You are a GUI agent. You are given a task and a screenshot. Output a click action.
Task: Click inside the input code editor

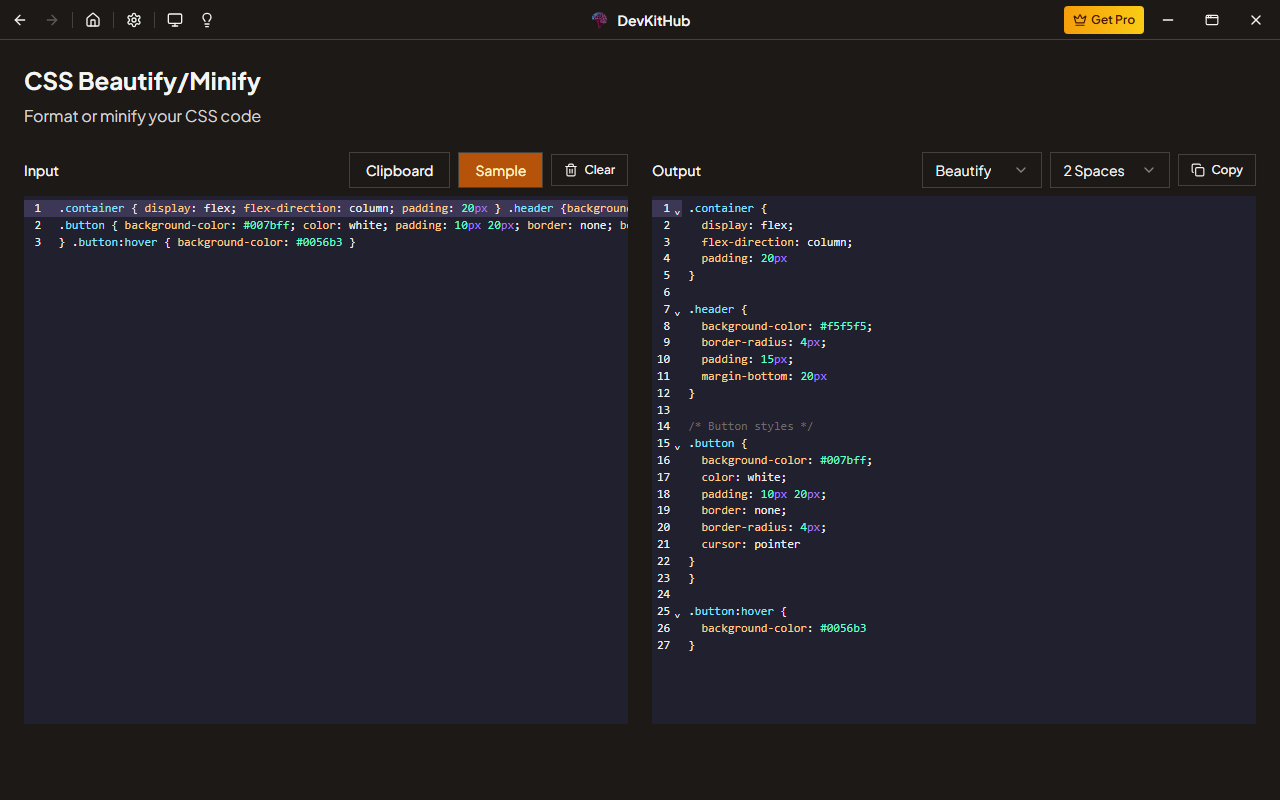coord(326,460)
